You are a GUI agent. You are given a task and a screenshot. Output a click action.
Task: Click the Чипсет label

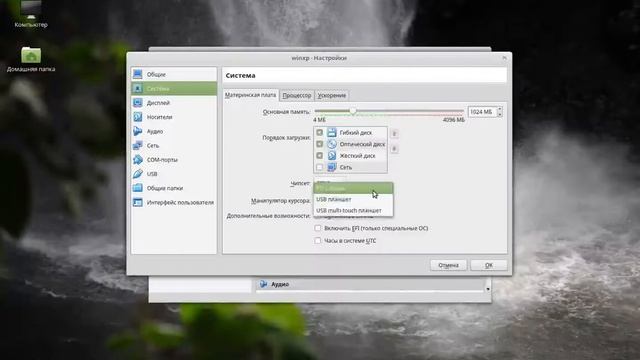coord(300,183)
